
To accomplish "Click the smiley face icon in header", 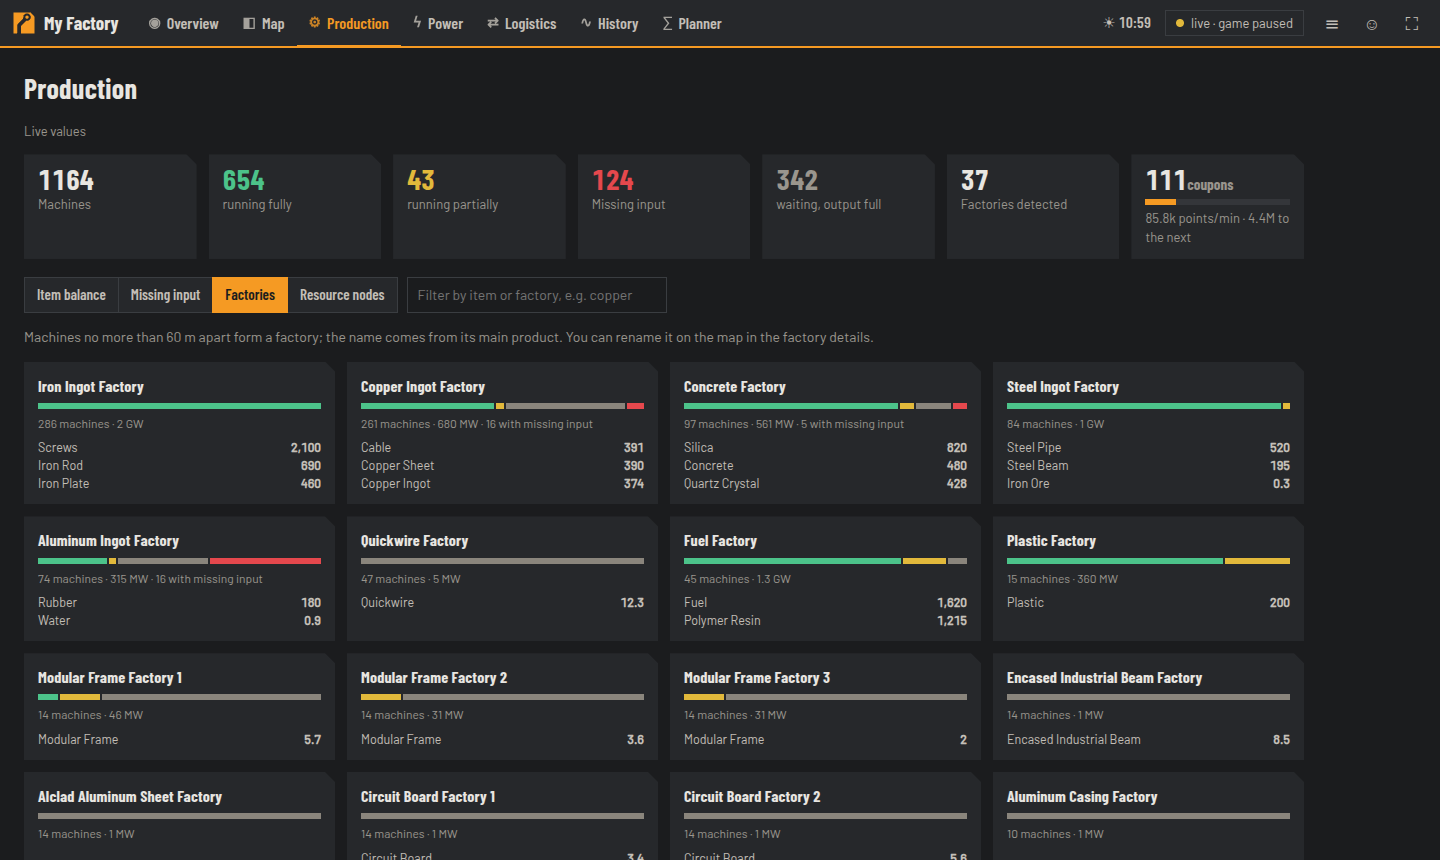I will click(x=1372, y=24).
